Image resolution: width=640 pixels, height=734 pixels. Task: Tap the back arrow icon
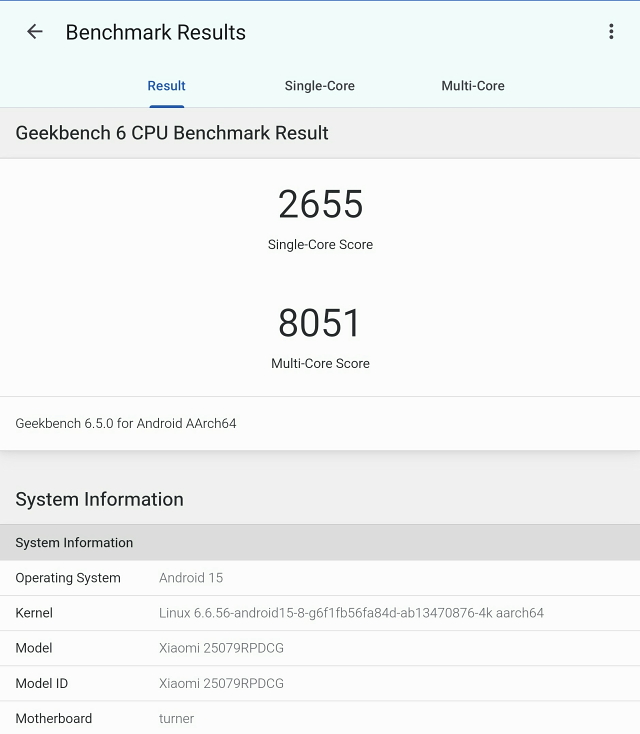[35, 32]
